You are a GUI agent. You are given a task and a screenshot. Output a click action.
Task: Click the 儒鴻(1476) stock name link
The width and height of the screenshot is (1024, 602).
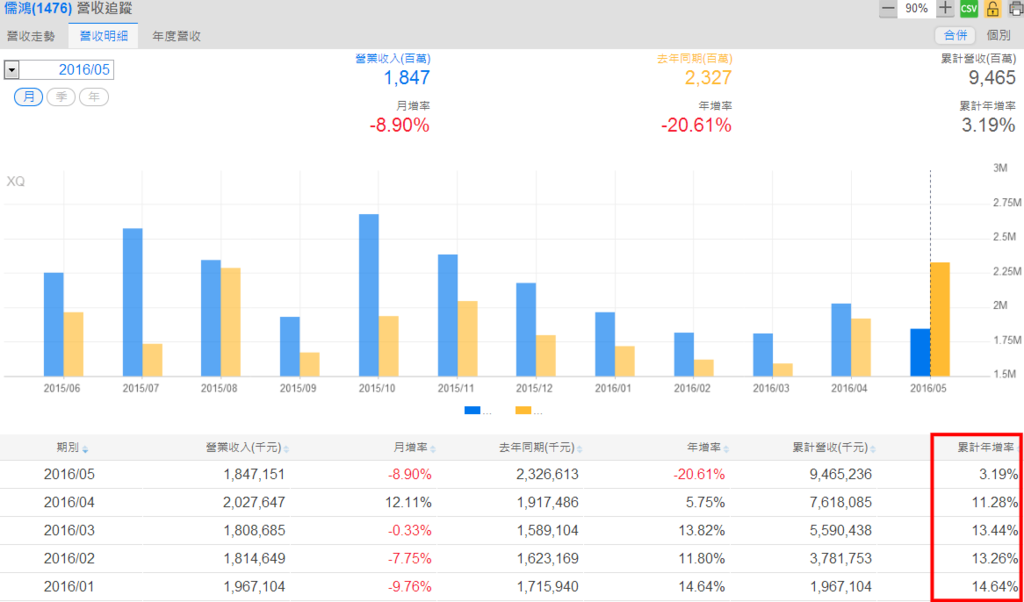pos(38,10)
